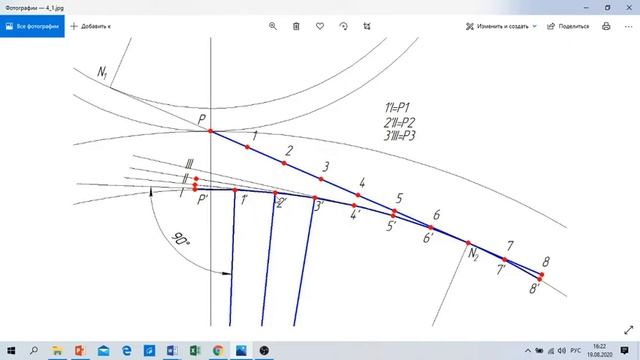Click the volume speaker tray icon
640x360 pixels.
coord(562,351)
